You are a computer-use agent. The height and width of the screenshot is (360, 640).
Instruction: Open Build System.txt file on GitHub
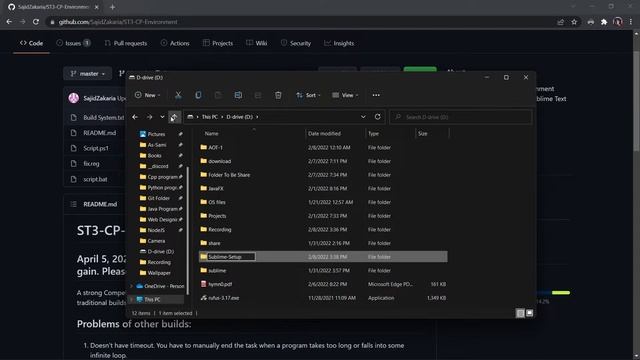[103, 118]
